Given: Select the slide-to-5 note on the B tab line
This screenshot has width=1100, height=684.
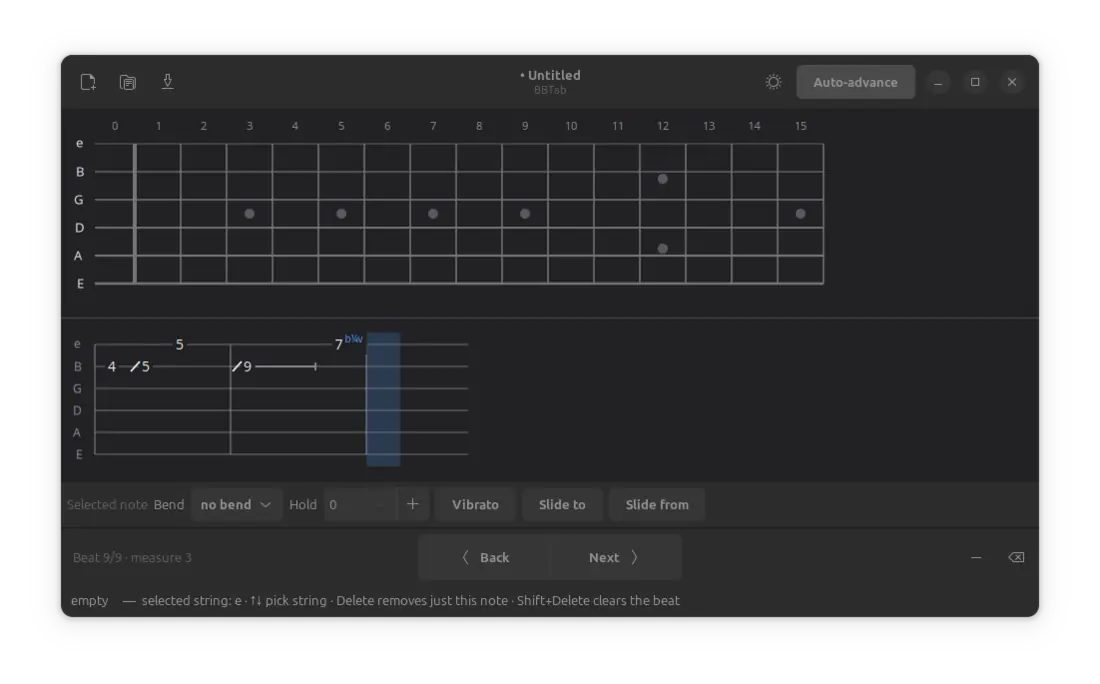Looking at the screenshot, I should click(140, 366).
